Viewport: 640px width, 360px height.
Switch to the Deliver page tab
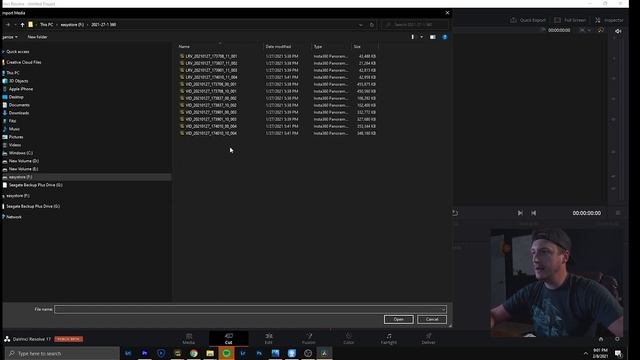[x=428, y=338]
